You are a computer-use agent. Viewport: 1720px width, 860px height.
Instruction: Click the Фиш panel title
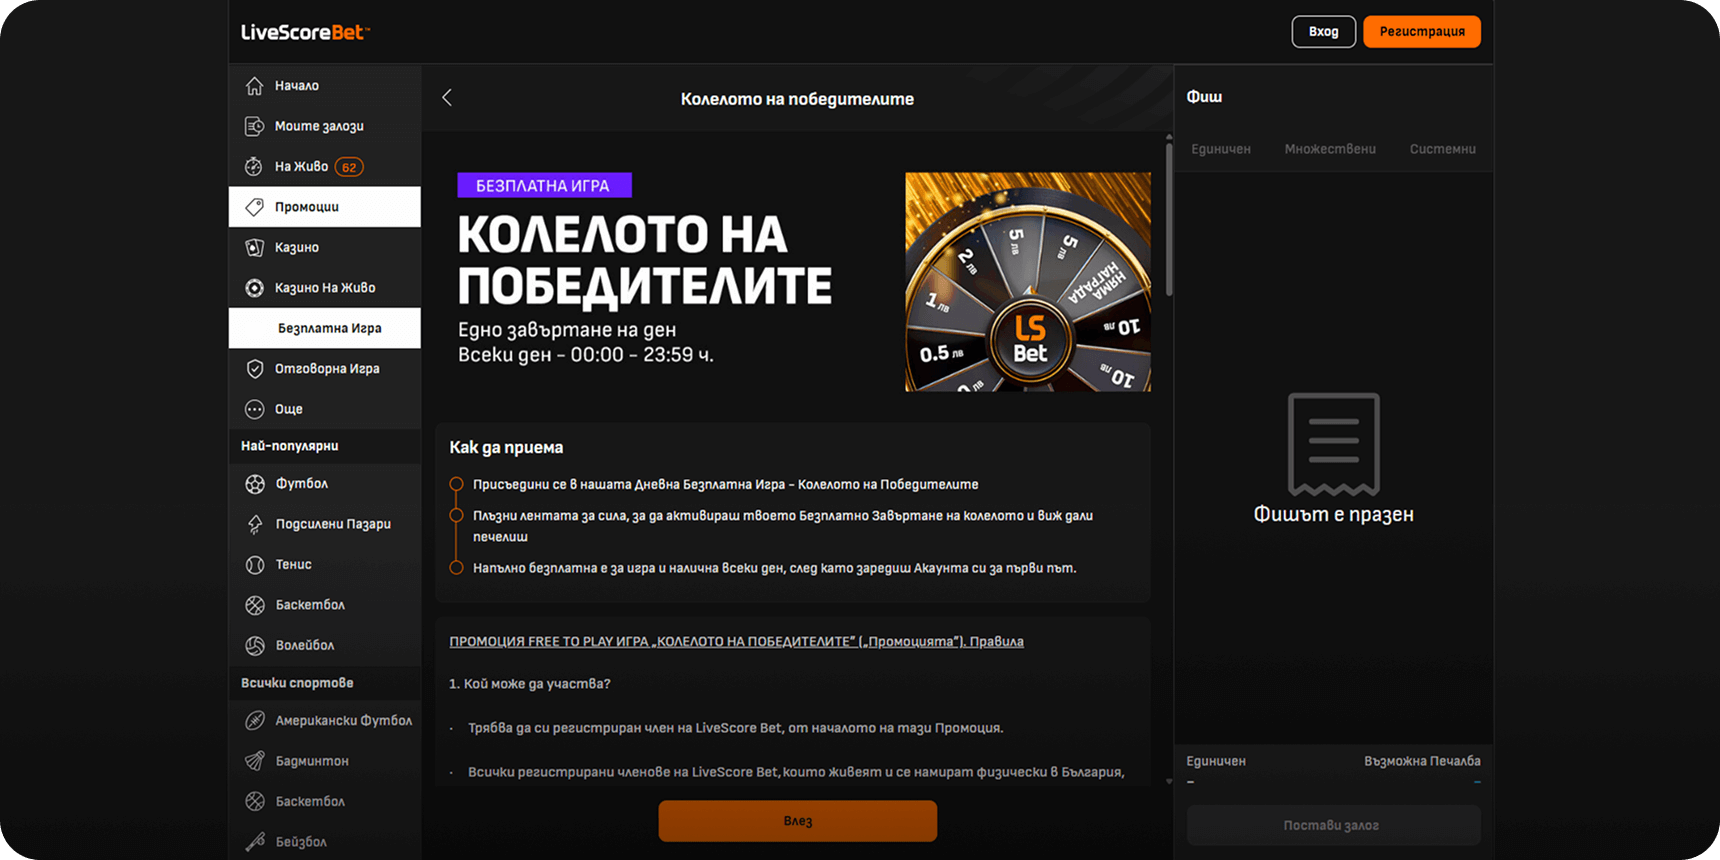pyautogui.click(x=1204, y=97)
